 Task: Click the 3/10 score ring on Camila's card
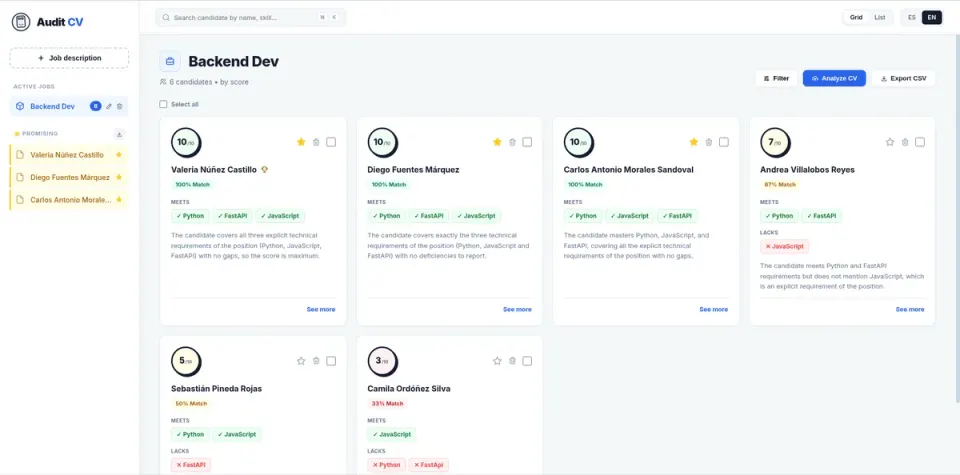click(383, 362)
